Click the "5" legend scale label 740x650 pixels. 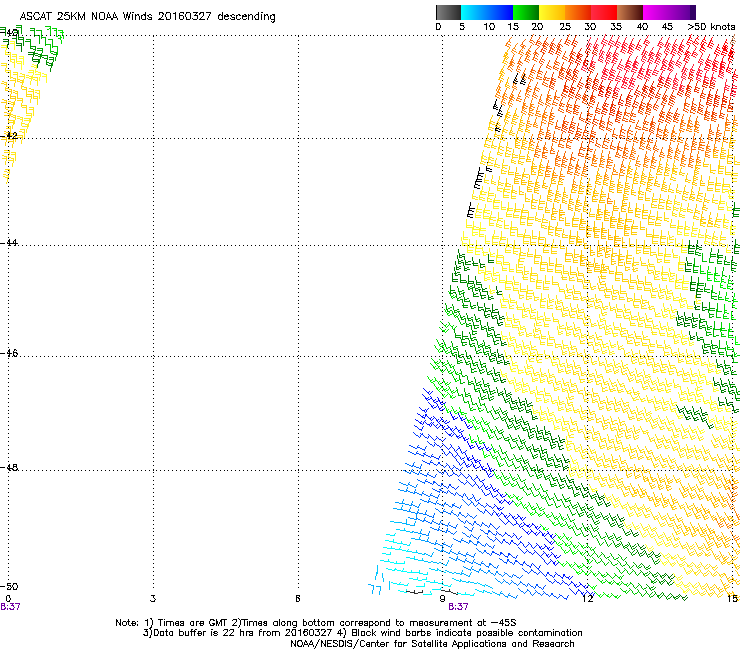coord(462,27)
